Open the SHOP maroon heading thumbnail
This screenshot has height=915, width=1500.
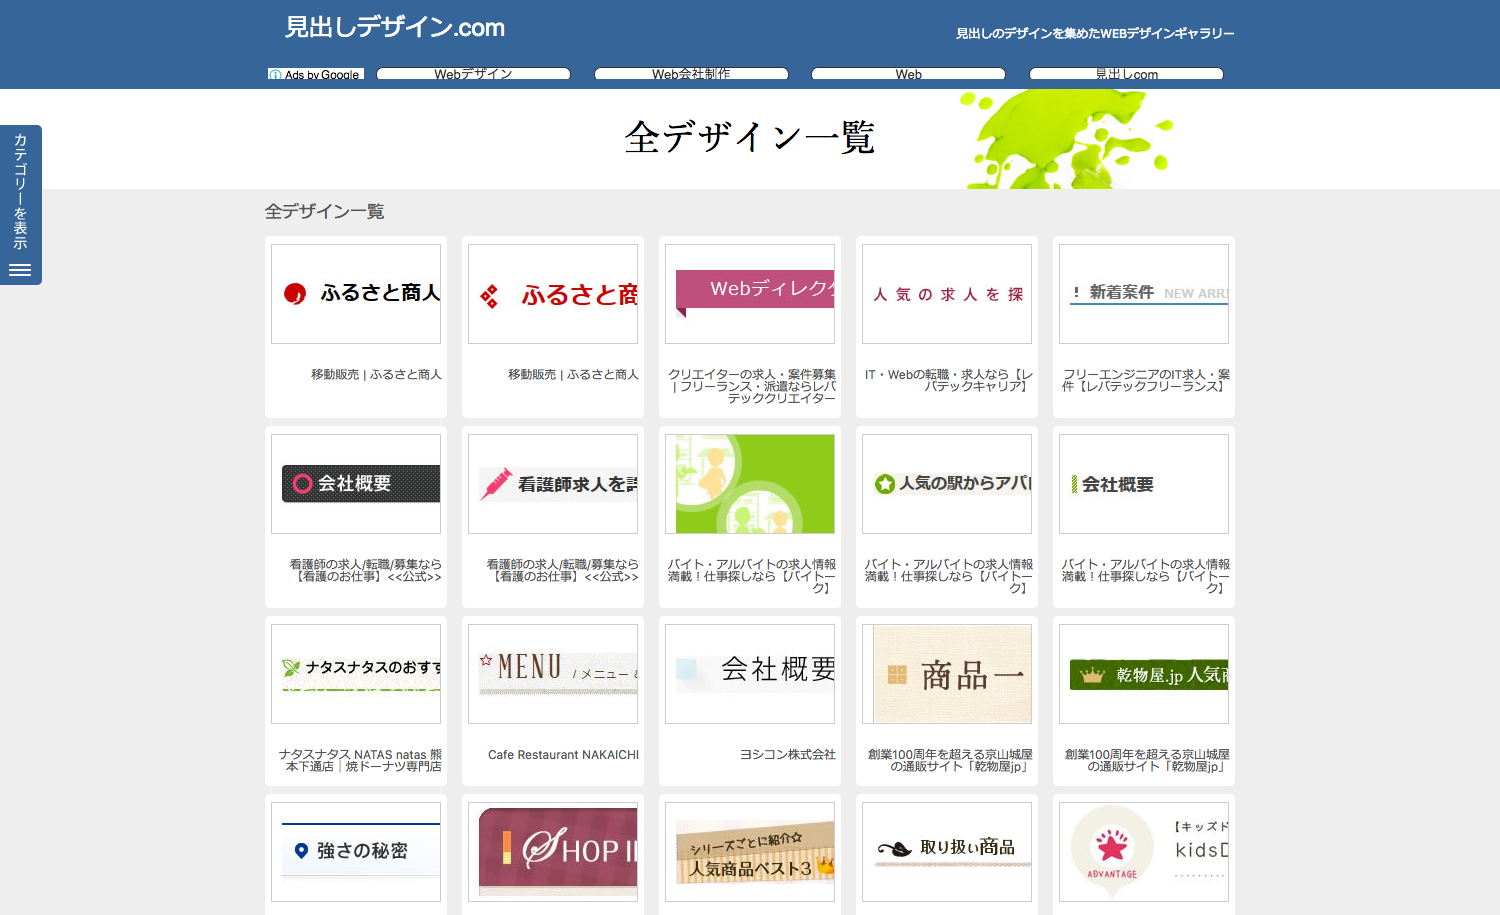click(x=553, y=852)
